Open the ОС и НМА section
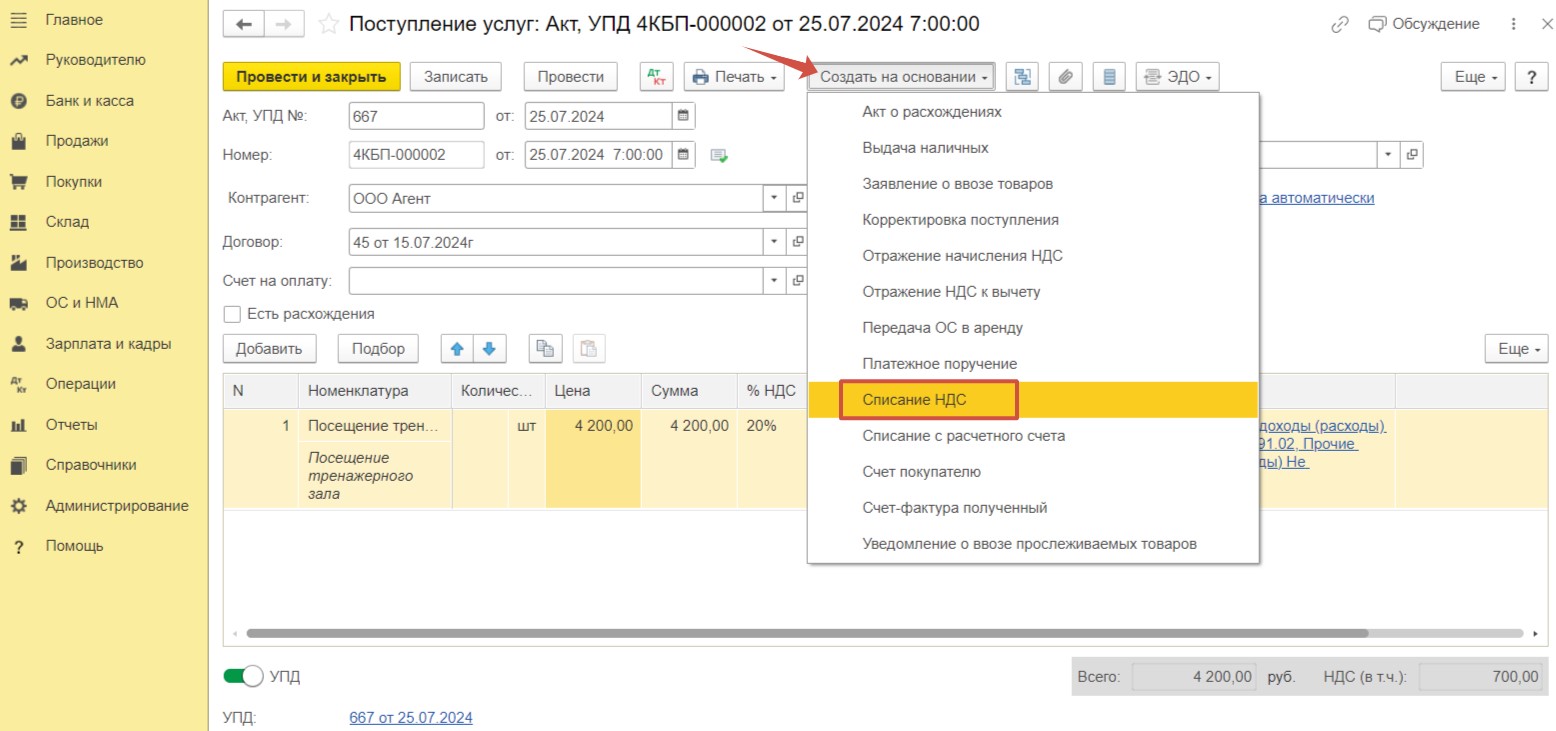The image size is (1556, 731). (82, 303)
